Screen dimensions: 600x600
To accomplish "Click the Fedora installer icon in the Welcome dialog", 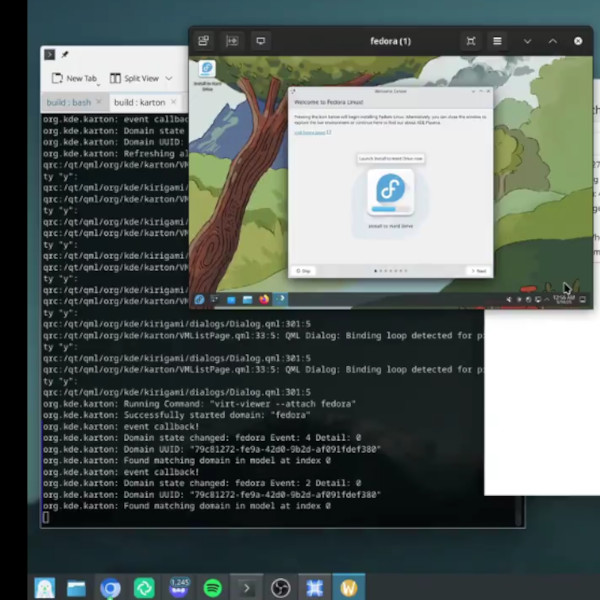I will (x=390, y=193).
